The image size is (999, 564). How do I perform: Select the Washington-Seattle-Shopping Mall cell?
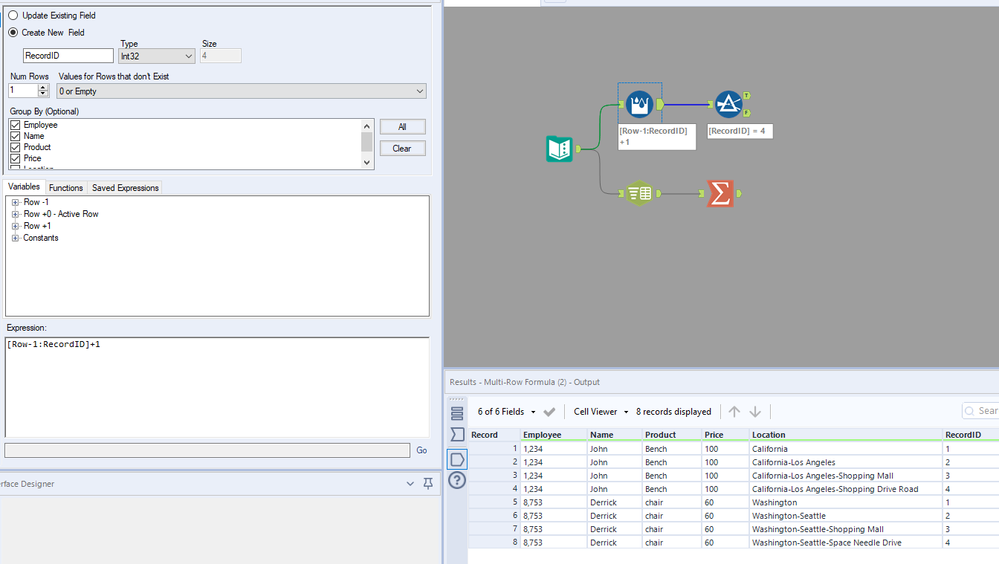[845, 529]
